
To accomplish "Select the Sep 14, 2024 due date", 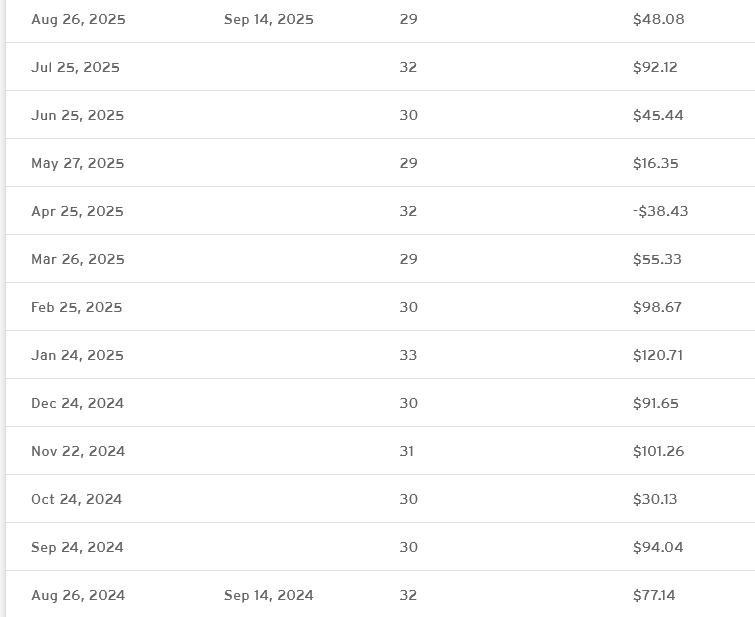I will (269, 595).
